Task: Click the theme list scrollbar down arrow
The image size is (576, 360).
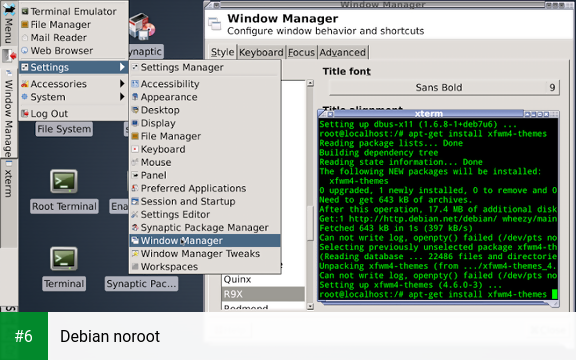Action: pyautogui.click(x=310, y=306)
